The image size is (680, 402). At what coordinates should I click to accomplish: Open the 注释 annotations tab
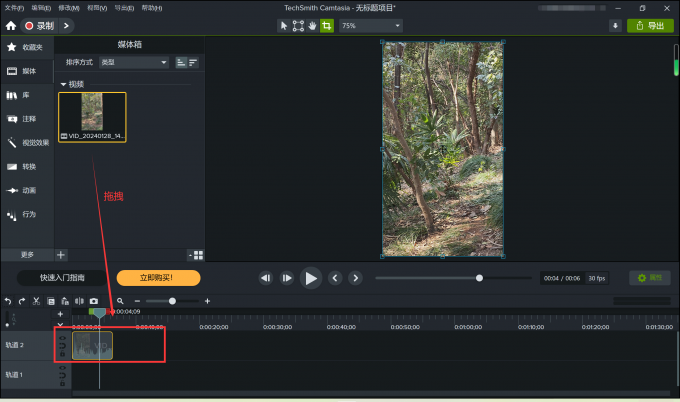pyautogui.click(x=27, y=119)
